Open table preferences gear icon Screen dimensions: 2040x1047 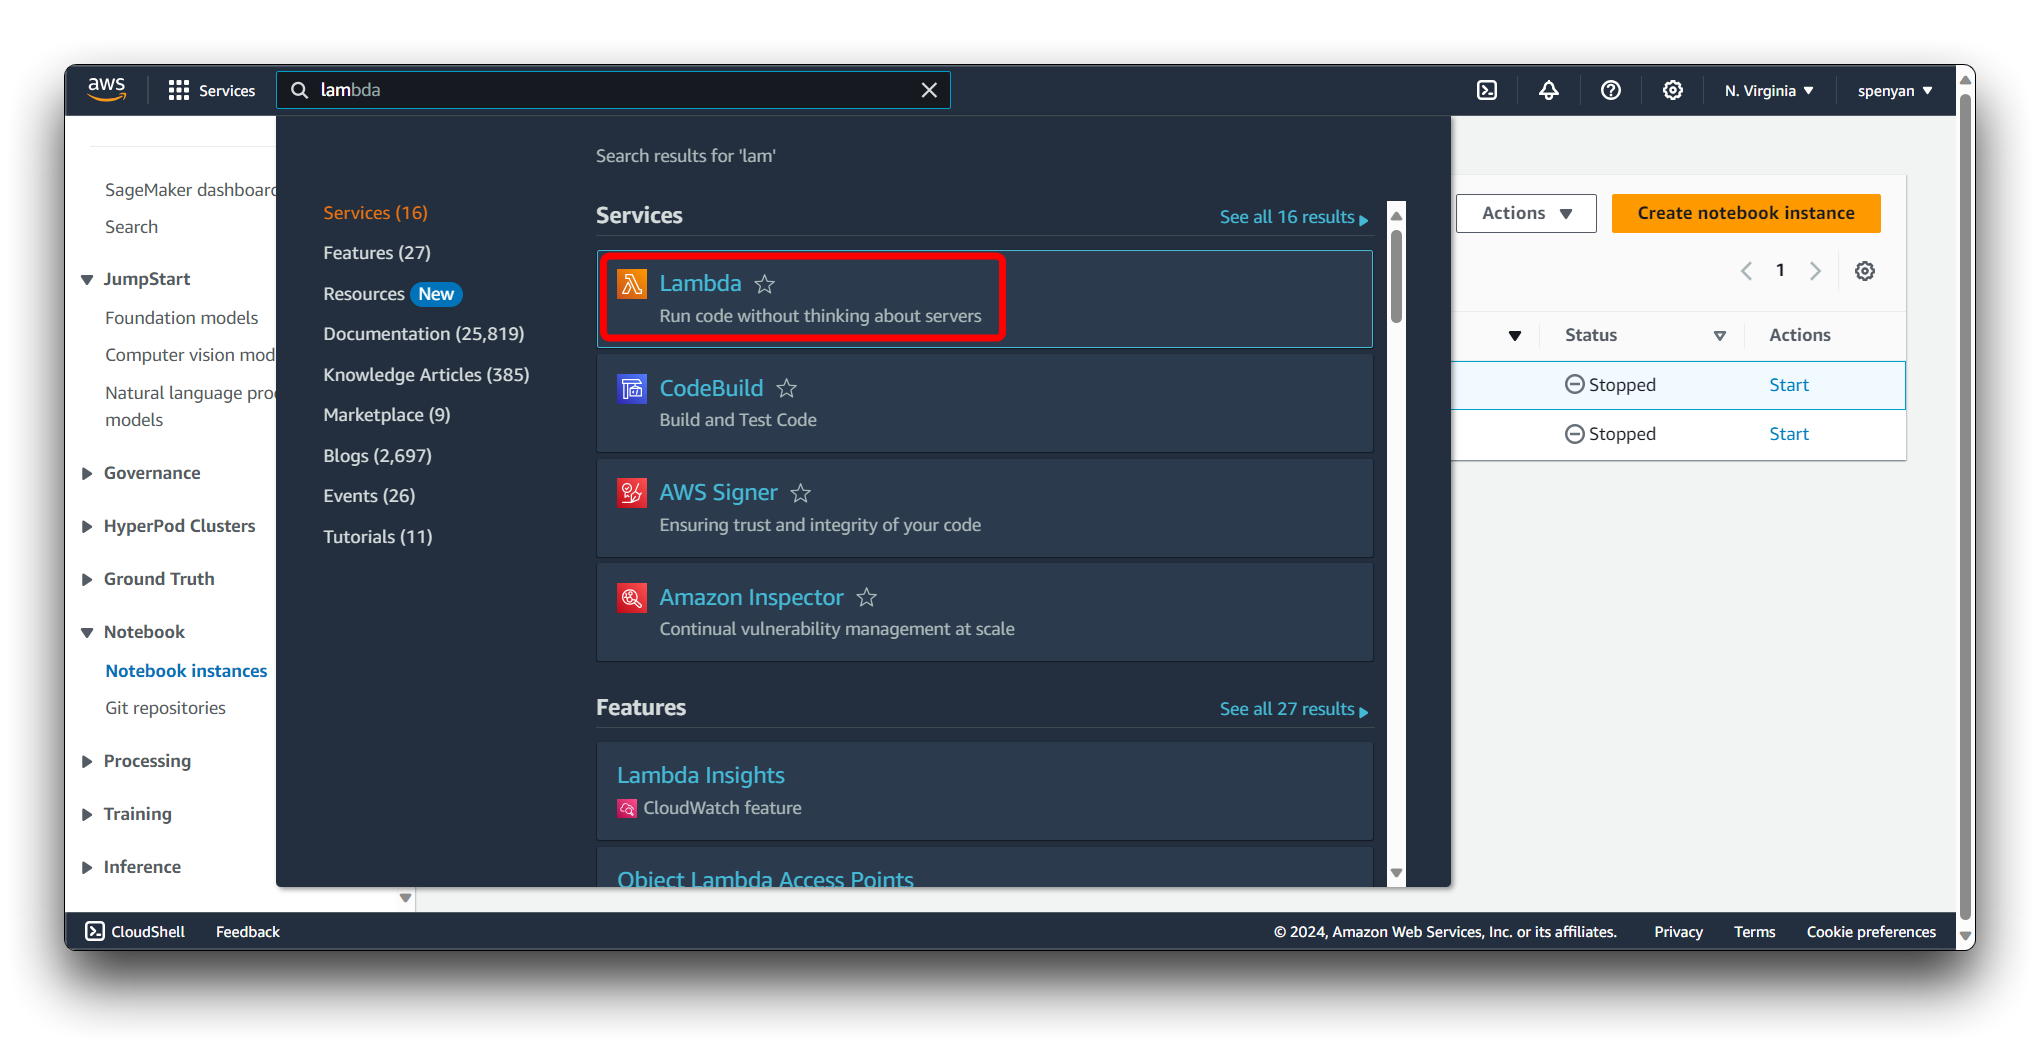click(x=1865, y=271)
